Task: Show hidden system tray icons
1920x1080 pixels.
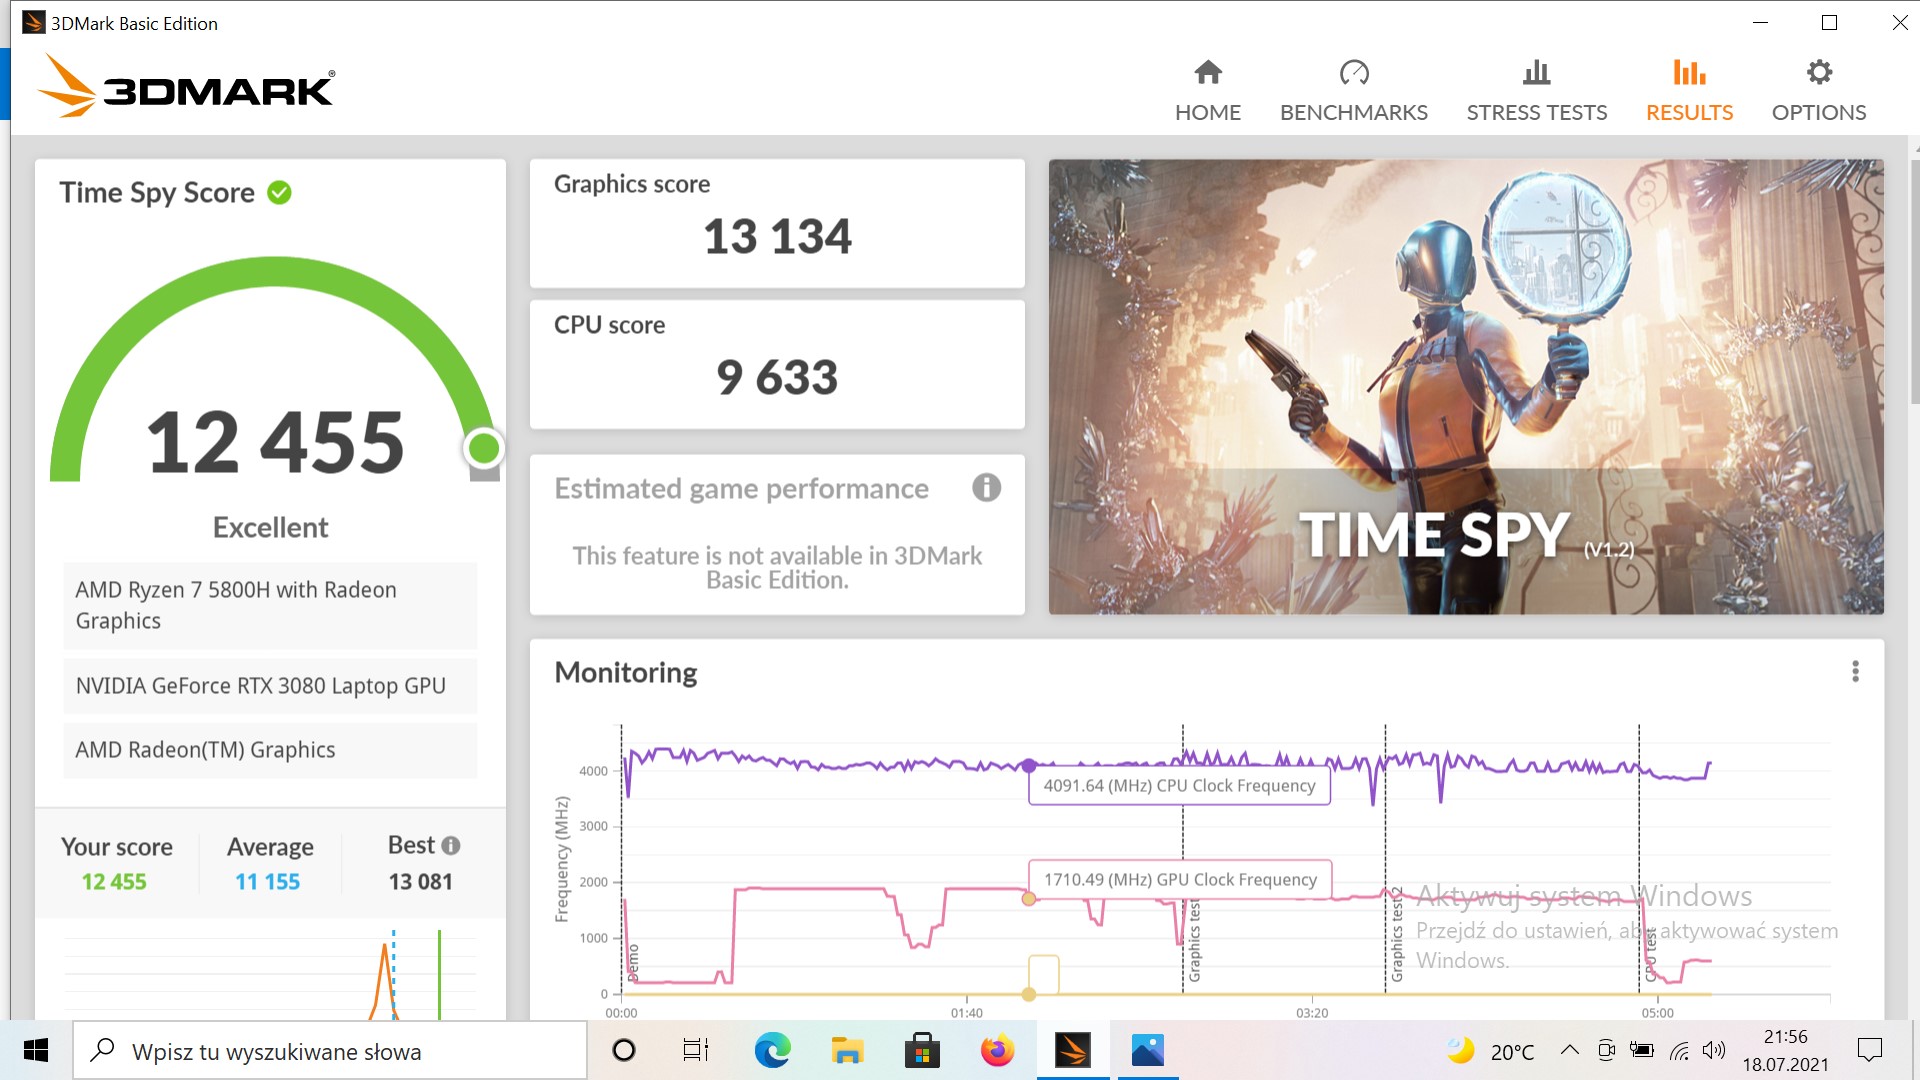Action: [1570, 1050]
